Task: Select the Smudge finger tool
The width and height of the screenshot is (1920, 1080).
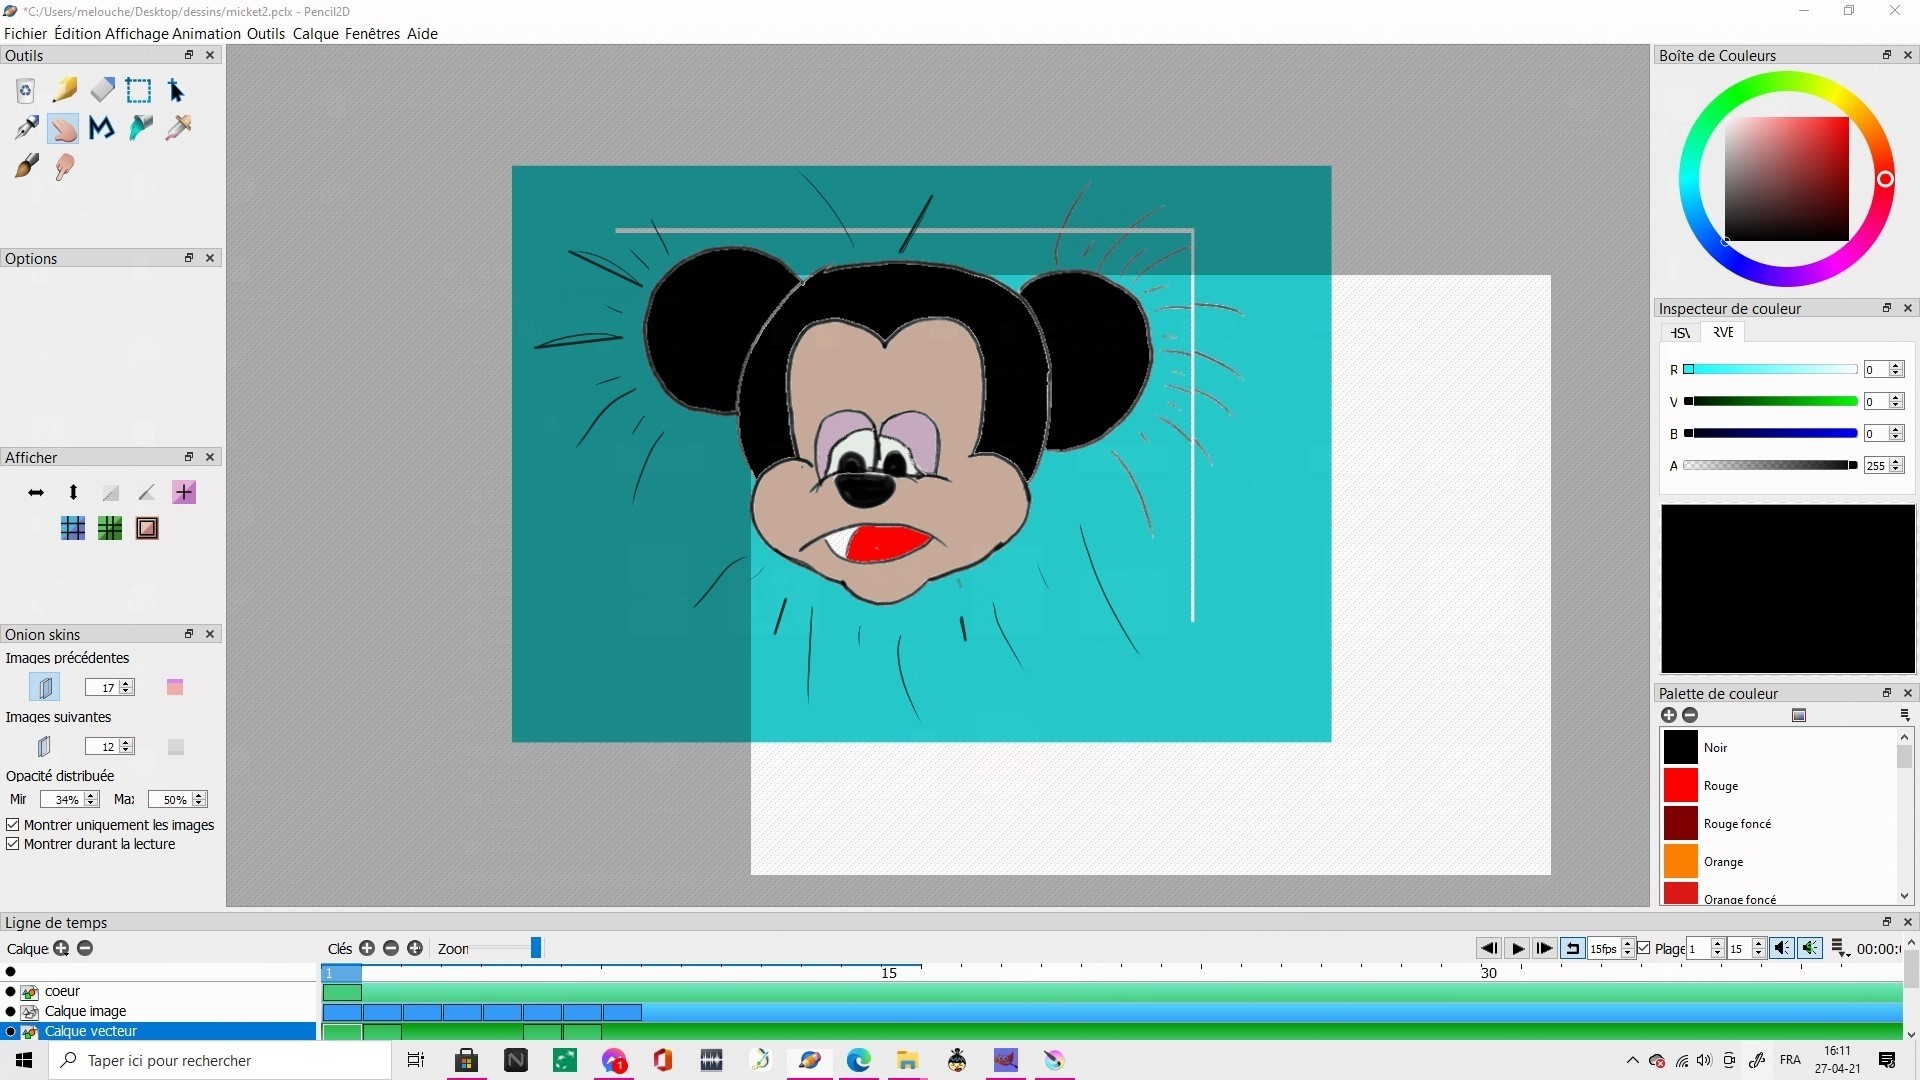Action: 64,166
